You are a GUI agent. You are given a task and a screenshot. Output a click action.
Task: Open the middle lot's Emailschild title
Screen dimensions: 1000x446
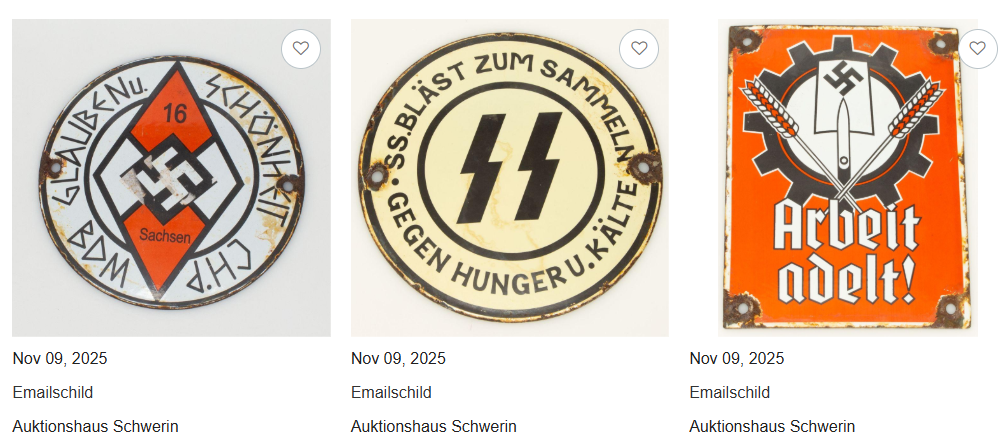click(391, 392)
